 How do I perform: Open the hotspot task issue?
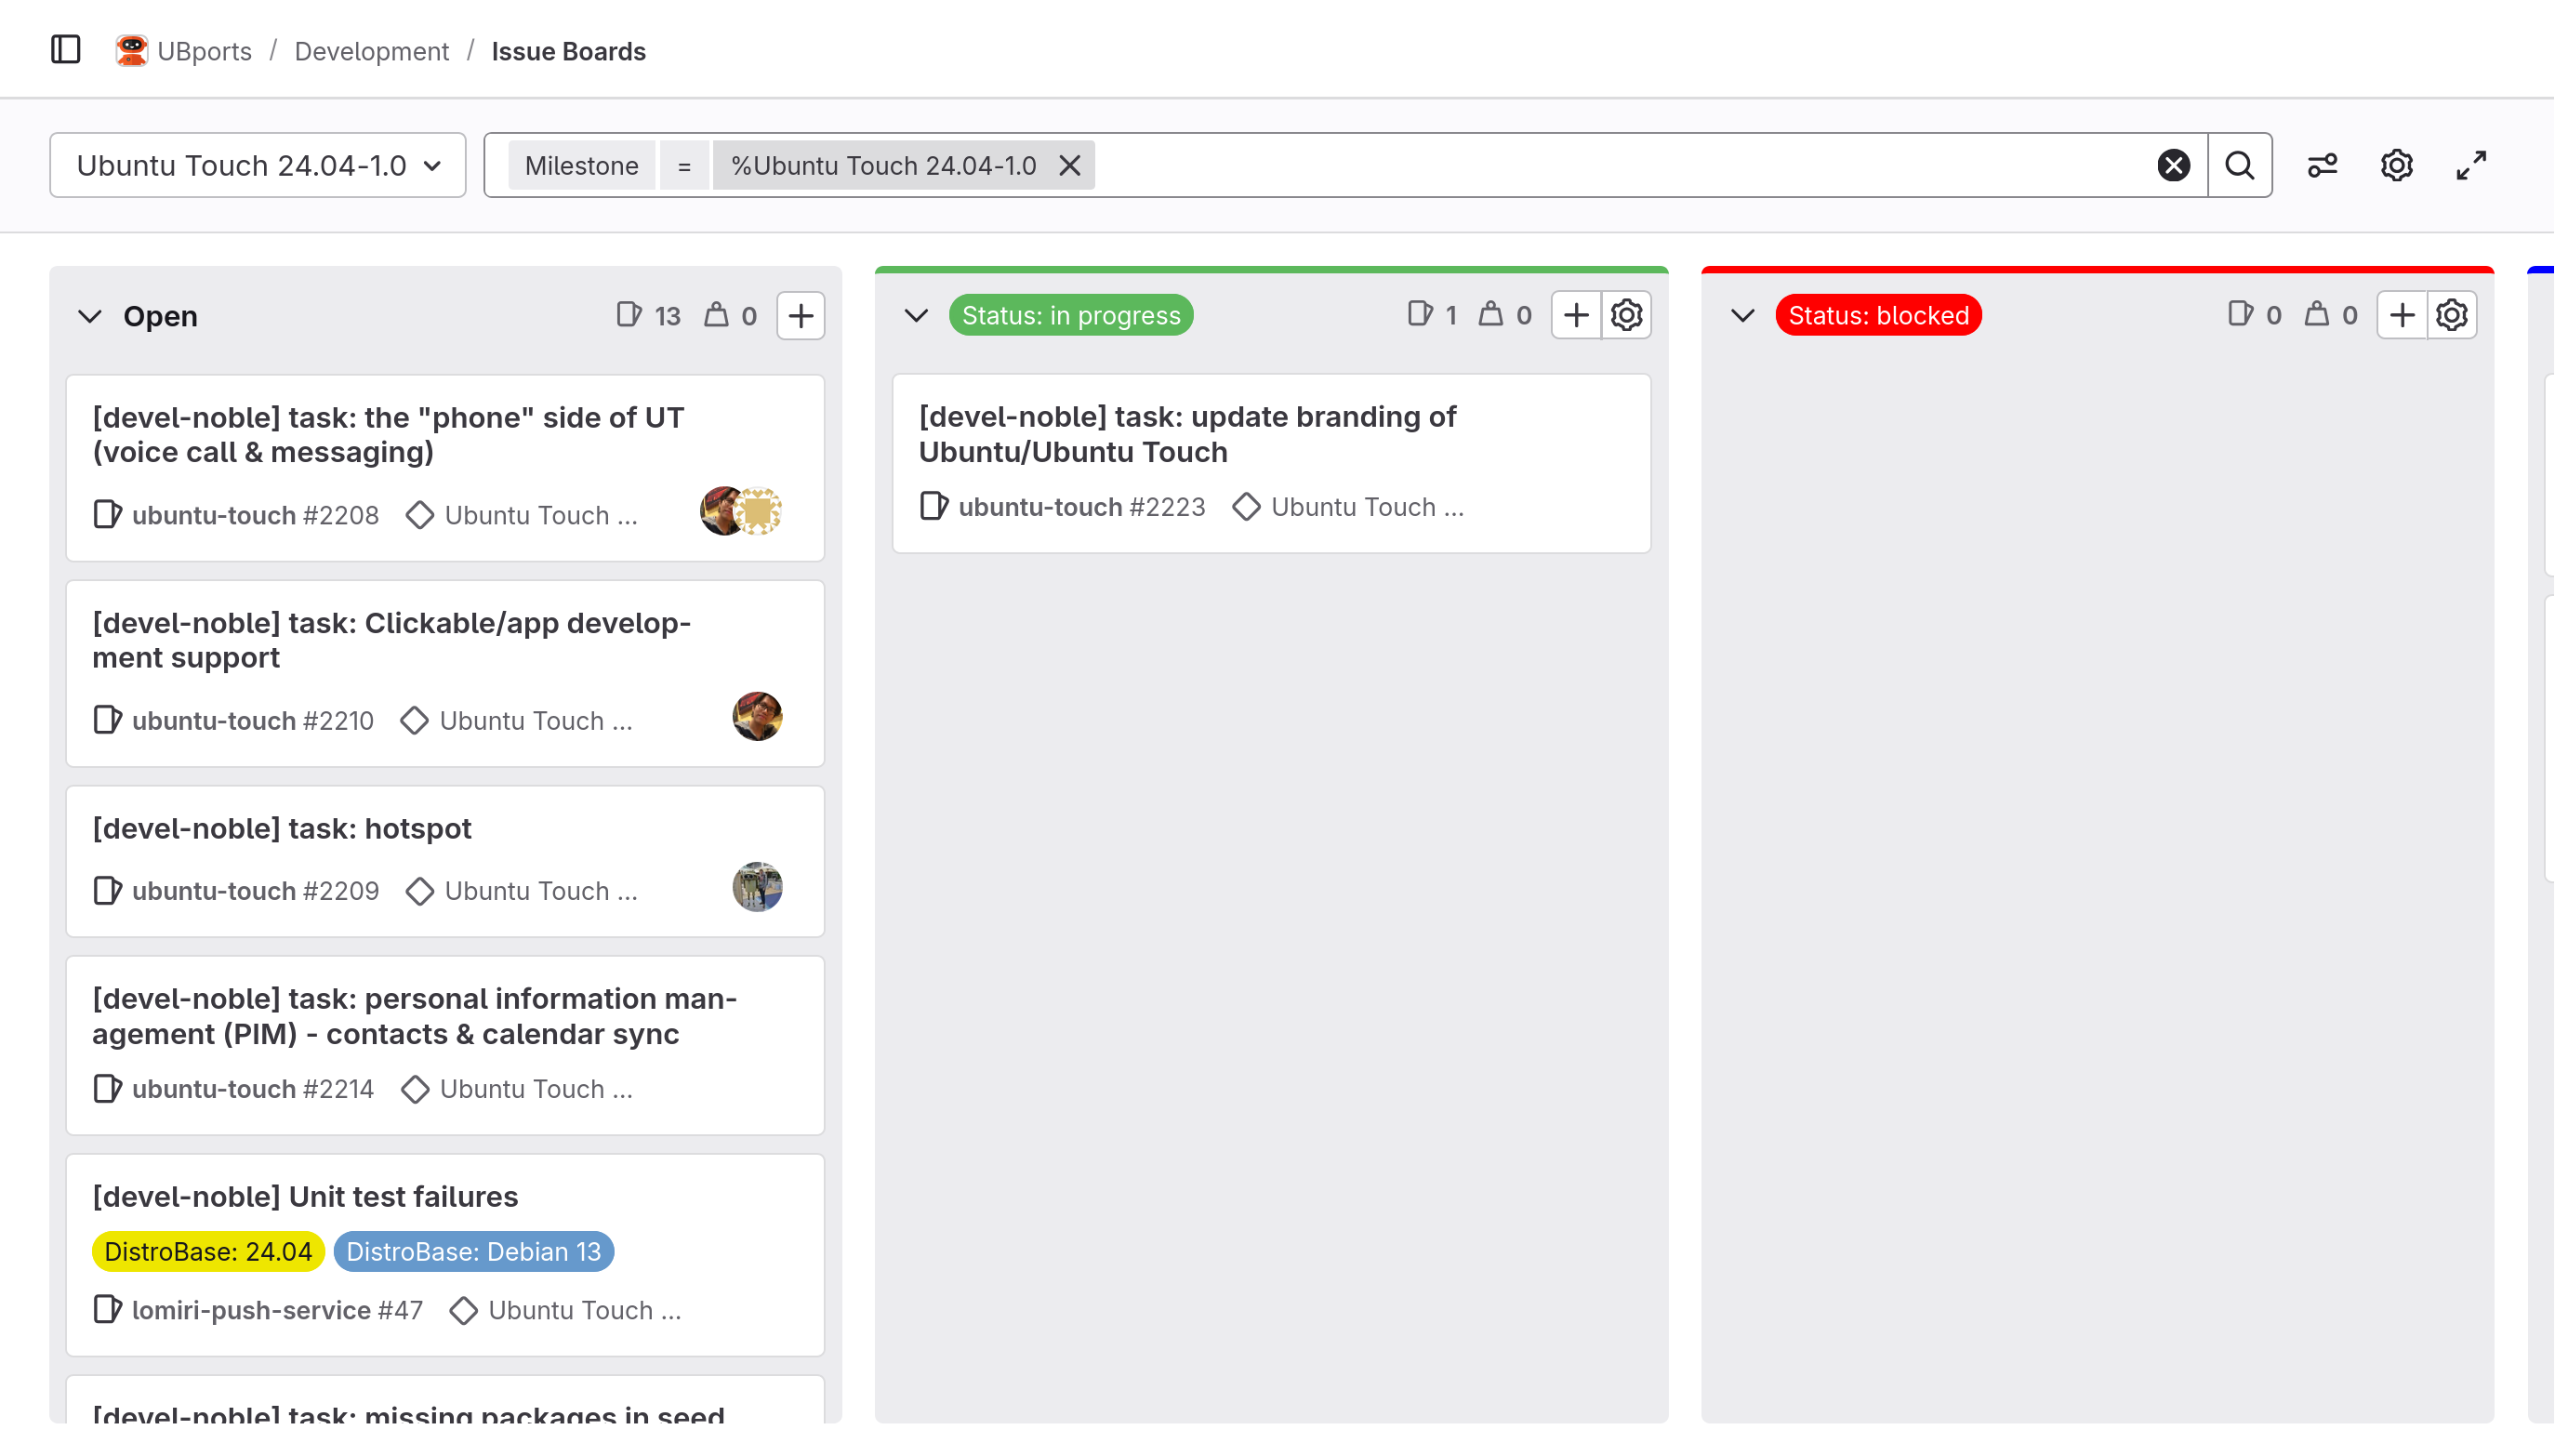click(282, 828)
